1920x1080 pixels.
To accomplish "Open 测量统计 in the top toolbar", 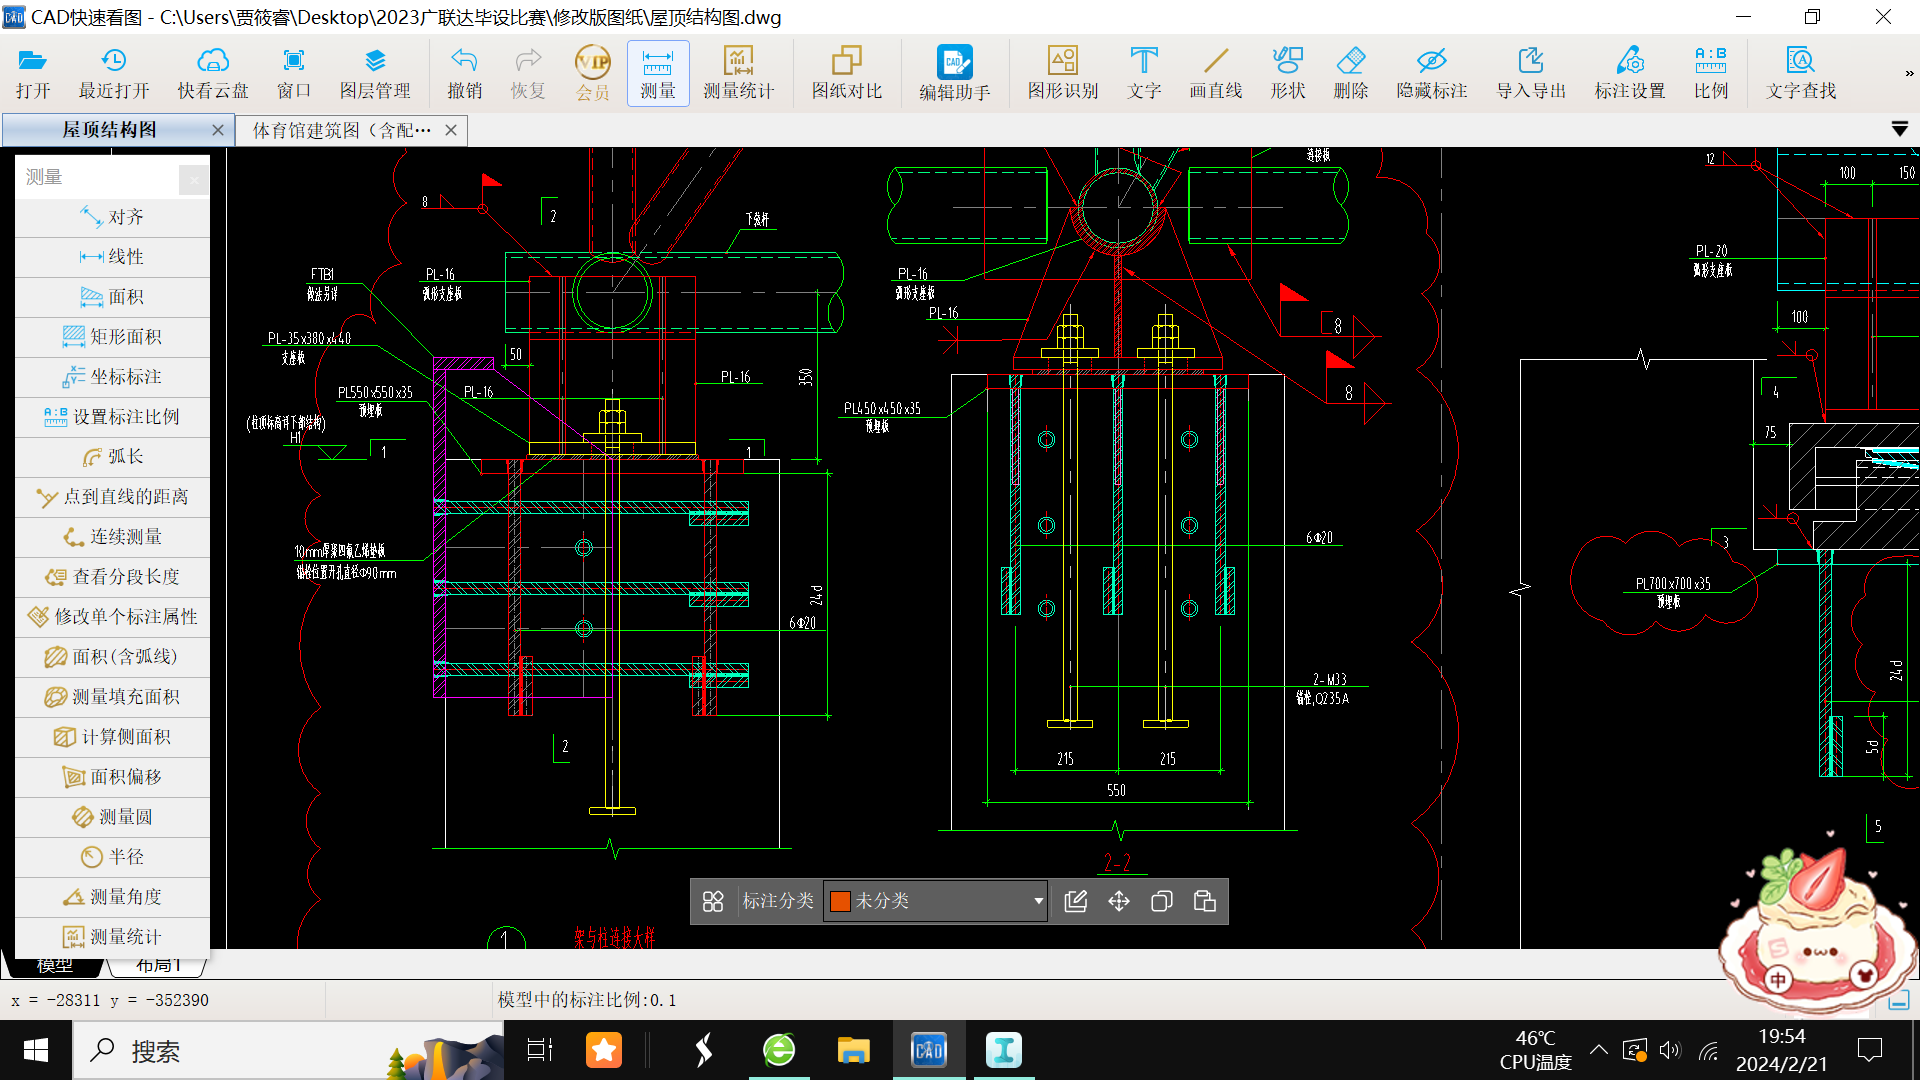I will pyautogui.click(x=738, y=74).
